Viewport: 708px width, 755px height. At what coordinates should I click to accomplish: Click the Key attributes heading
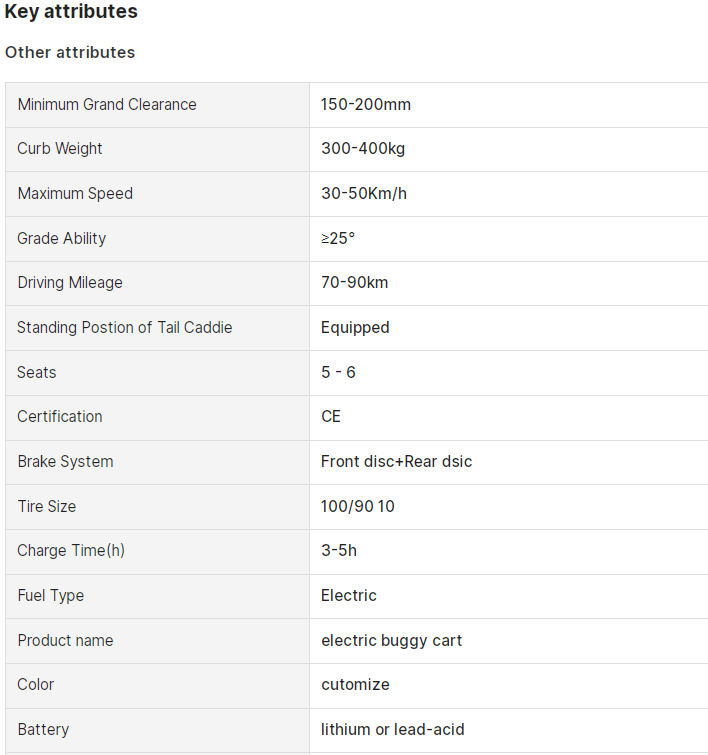(x=71, y=12)
